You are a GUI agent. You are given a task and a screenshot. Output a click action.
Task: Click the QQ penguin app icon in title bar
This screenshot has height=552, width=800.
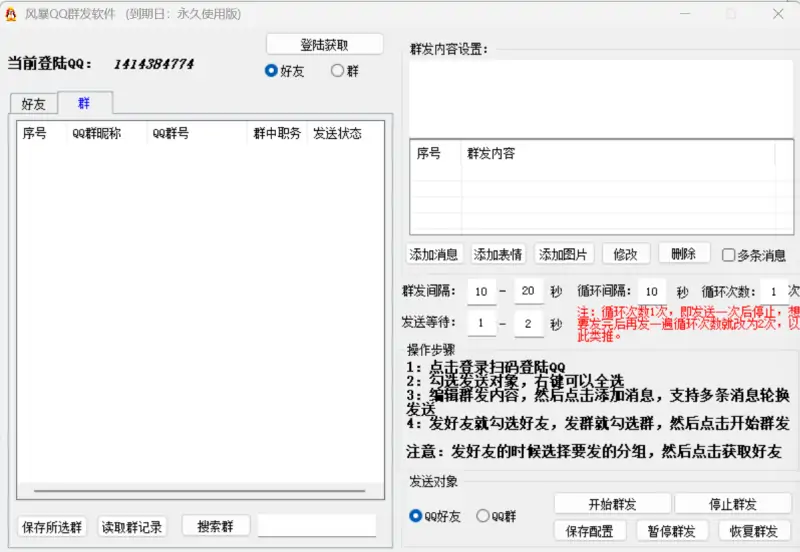click(11, 14)
